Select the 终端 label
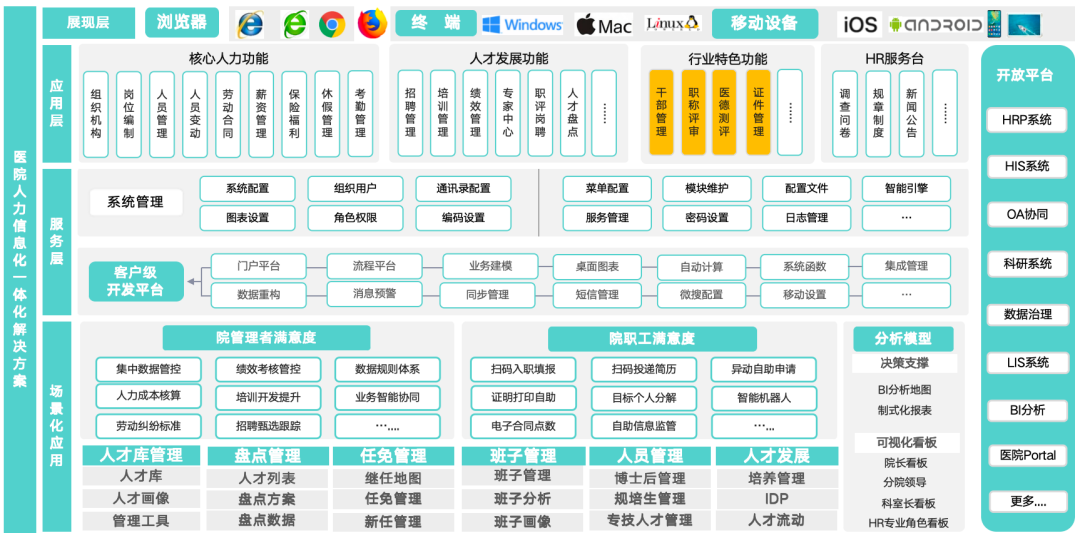Screen dimensions: 1080x538 pos(436,23)
